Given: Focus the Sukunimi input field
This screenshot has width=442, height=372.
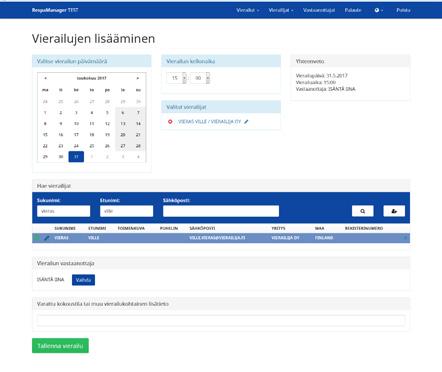Looking at the screenshot, I should 64,211.
